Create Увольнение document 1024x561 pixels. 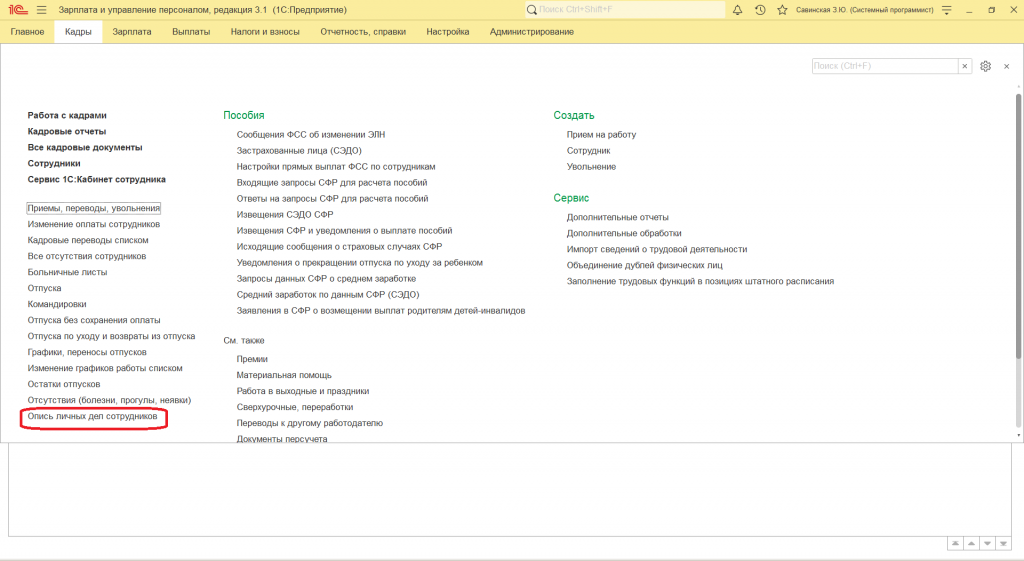click(x=591, y=167)
